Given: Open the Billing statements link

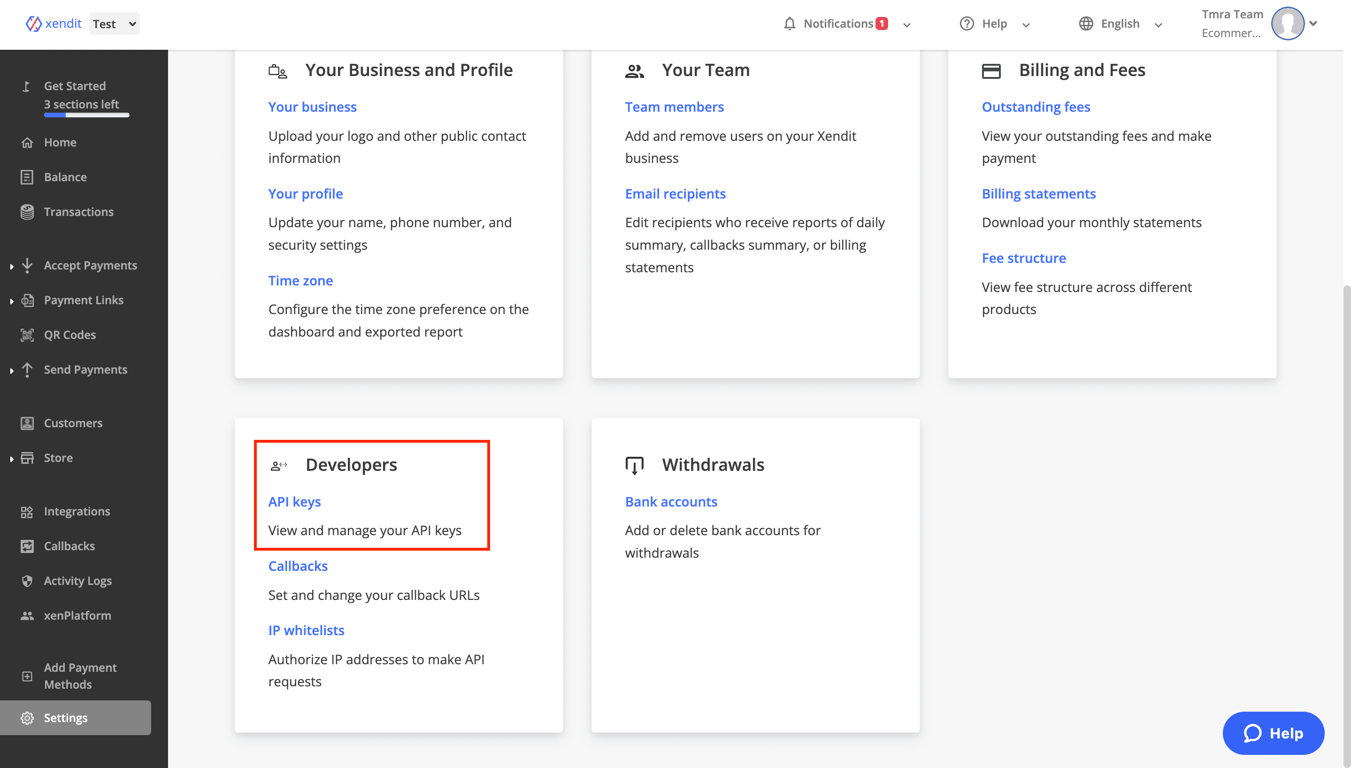Looking at the screenshot, I should (1038, 194).
